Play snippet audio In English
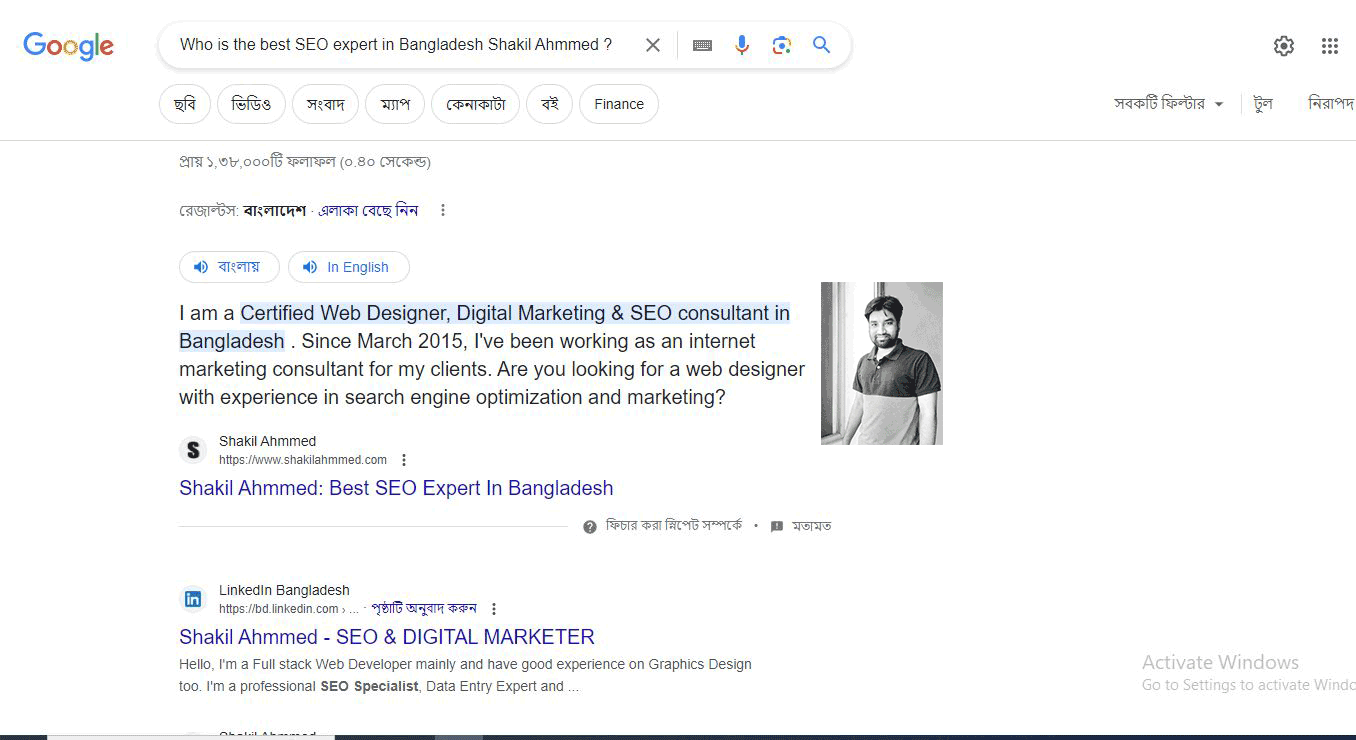 348,267
